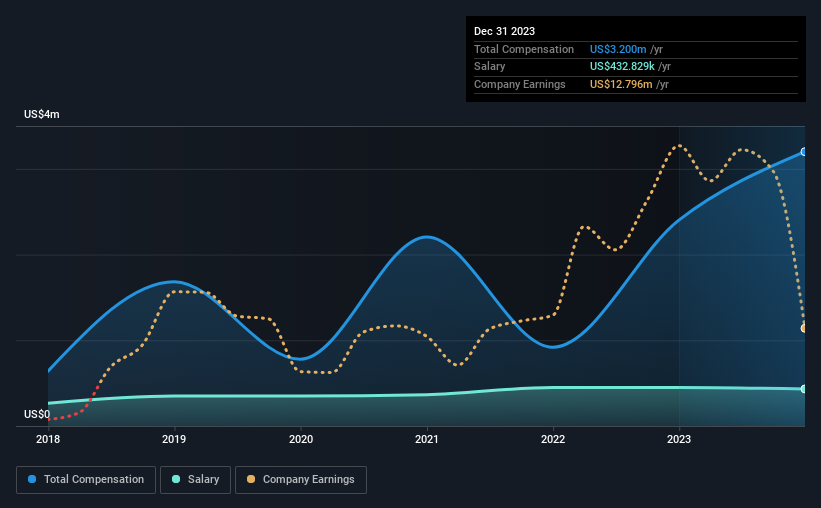
Task: Click the teal Salary legend dot
Action: 176,479
